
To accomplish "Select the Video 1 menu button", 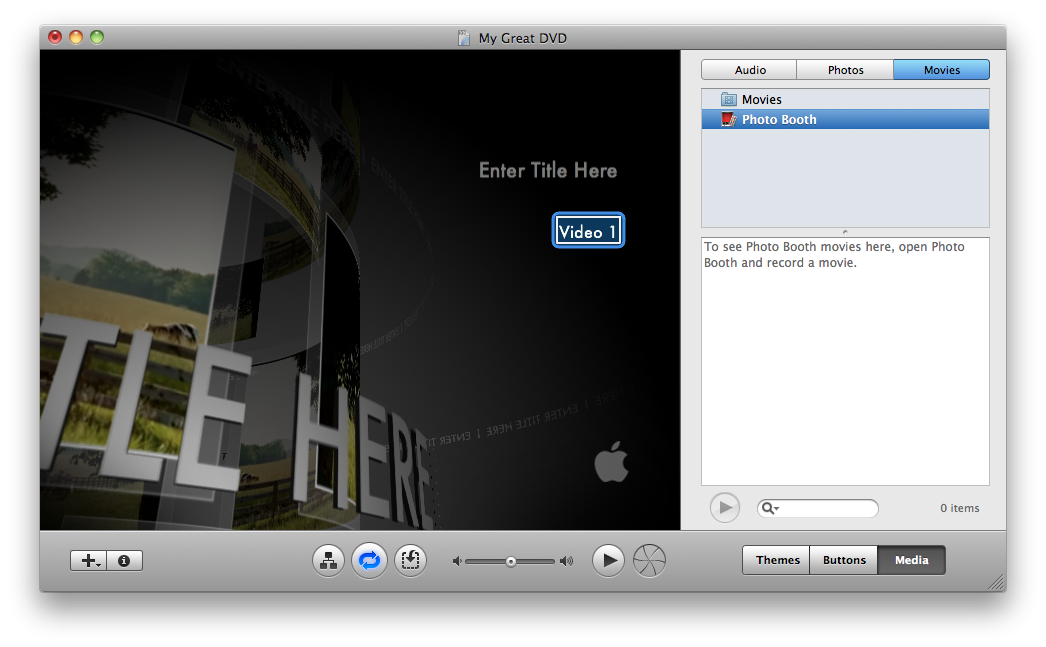I will [x=588, y=229].
